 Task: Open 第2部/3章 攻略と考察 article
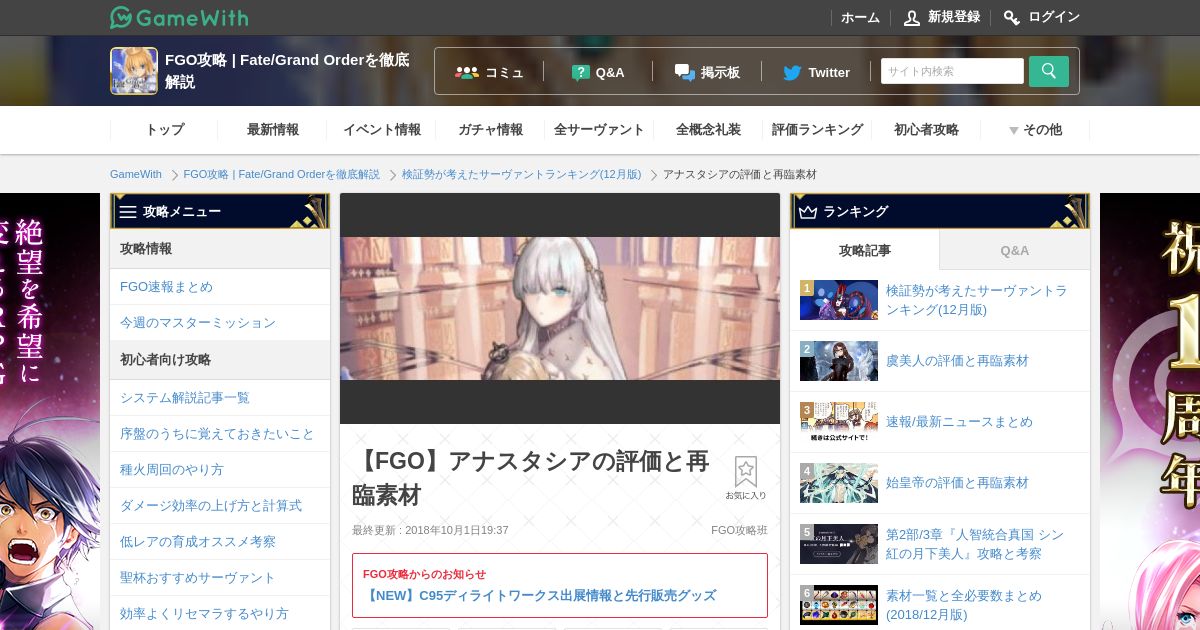[x=975, y=544]
